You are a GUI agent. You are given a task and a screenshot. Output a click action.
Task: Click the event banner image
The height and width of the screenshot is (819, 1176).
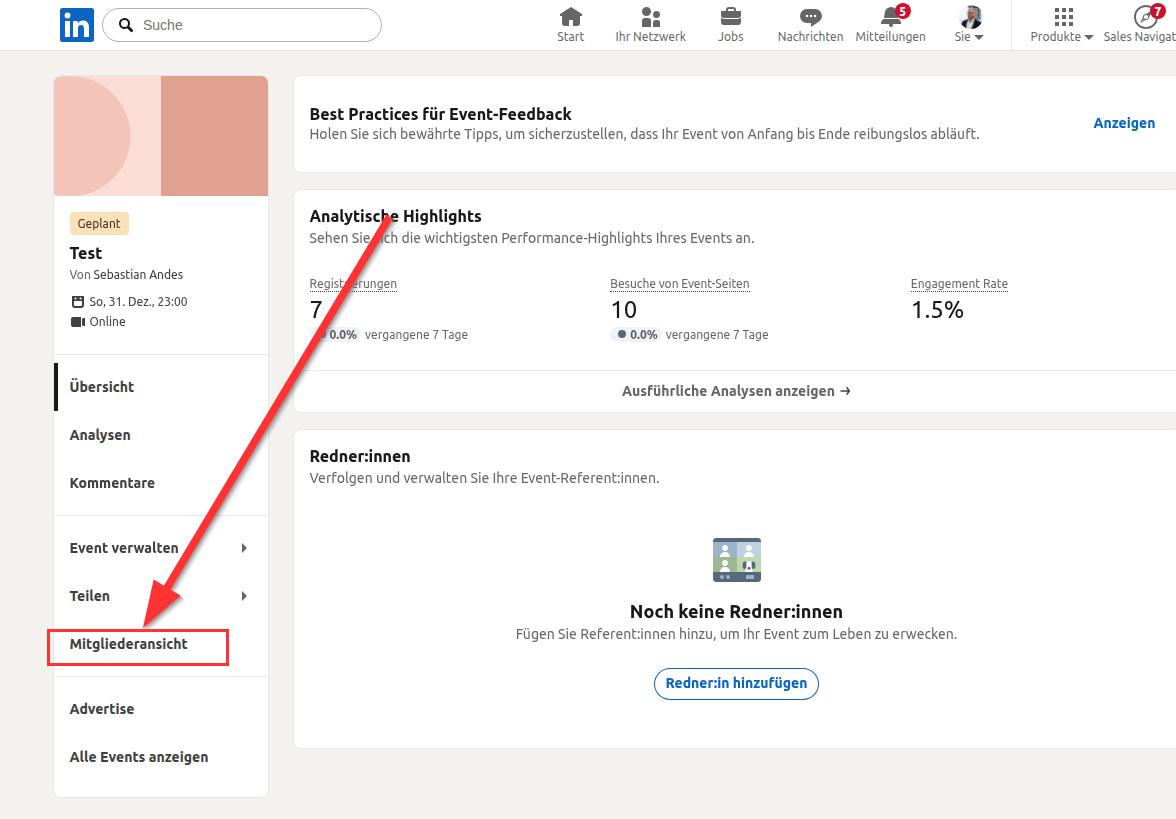coord(161,136)
